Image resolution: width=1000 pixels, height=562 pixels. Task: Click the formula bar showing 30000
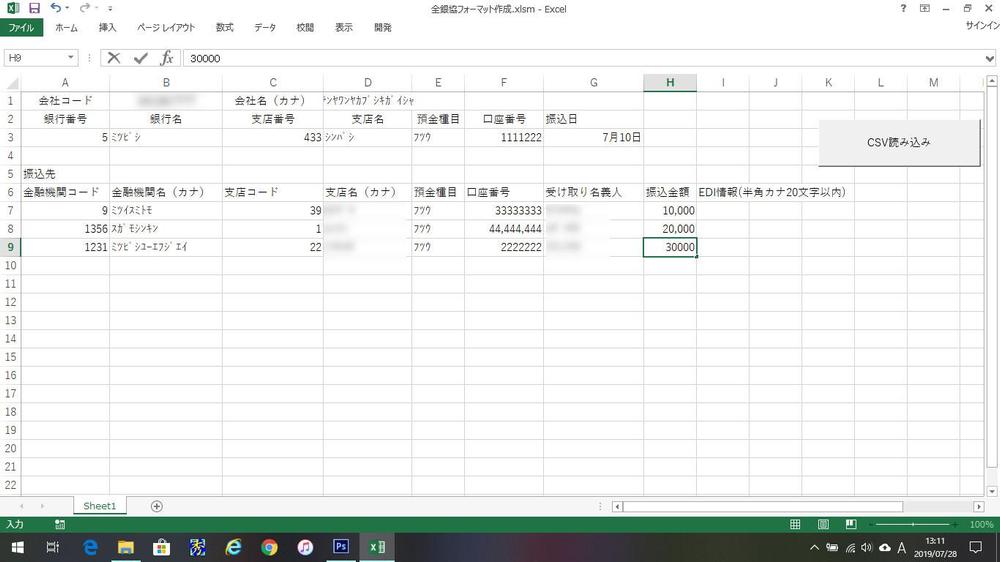click(583, 58)
